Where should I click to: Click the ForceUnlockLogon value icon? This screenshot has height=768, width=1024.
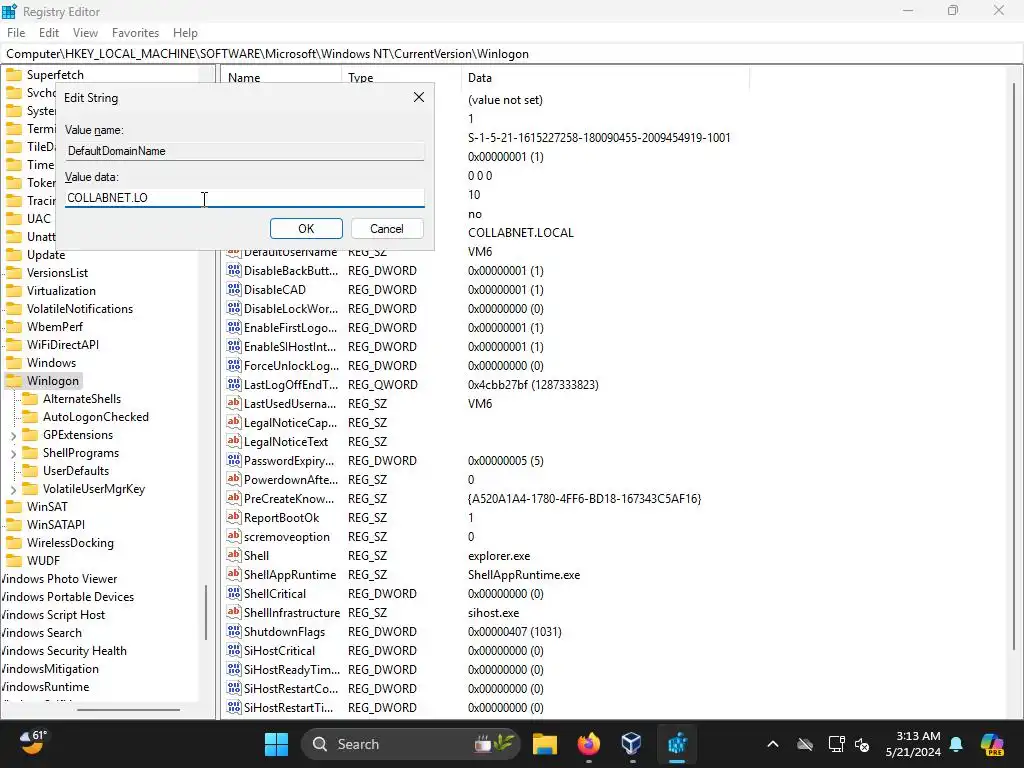point(234,366)
